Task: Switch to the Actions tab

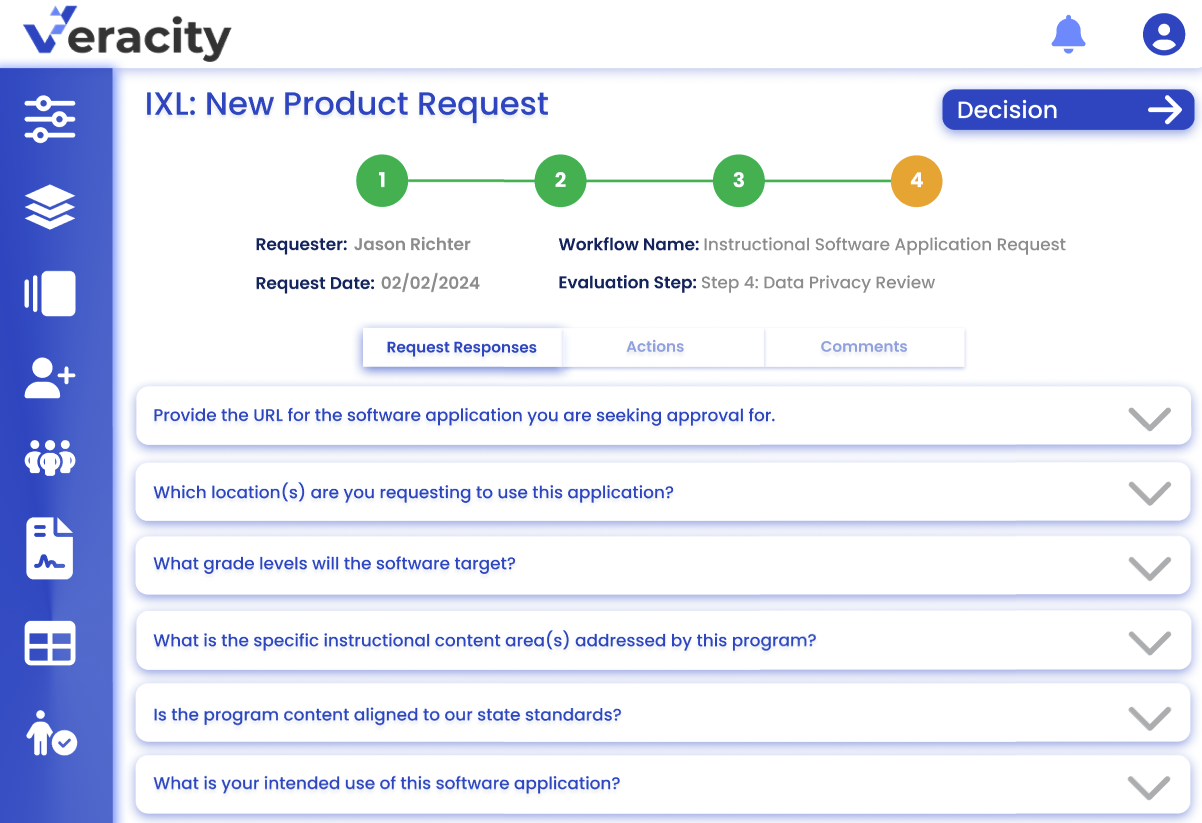Action: 655,347
